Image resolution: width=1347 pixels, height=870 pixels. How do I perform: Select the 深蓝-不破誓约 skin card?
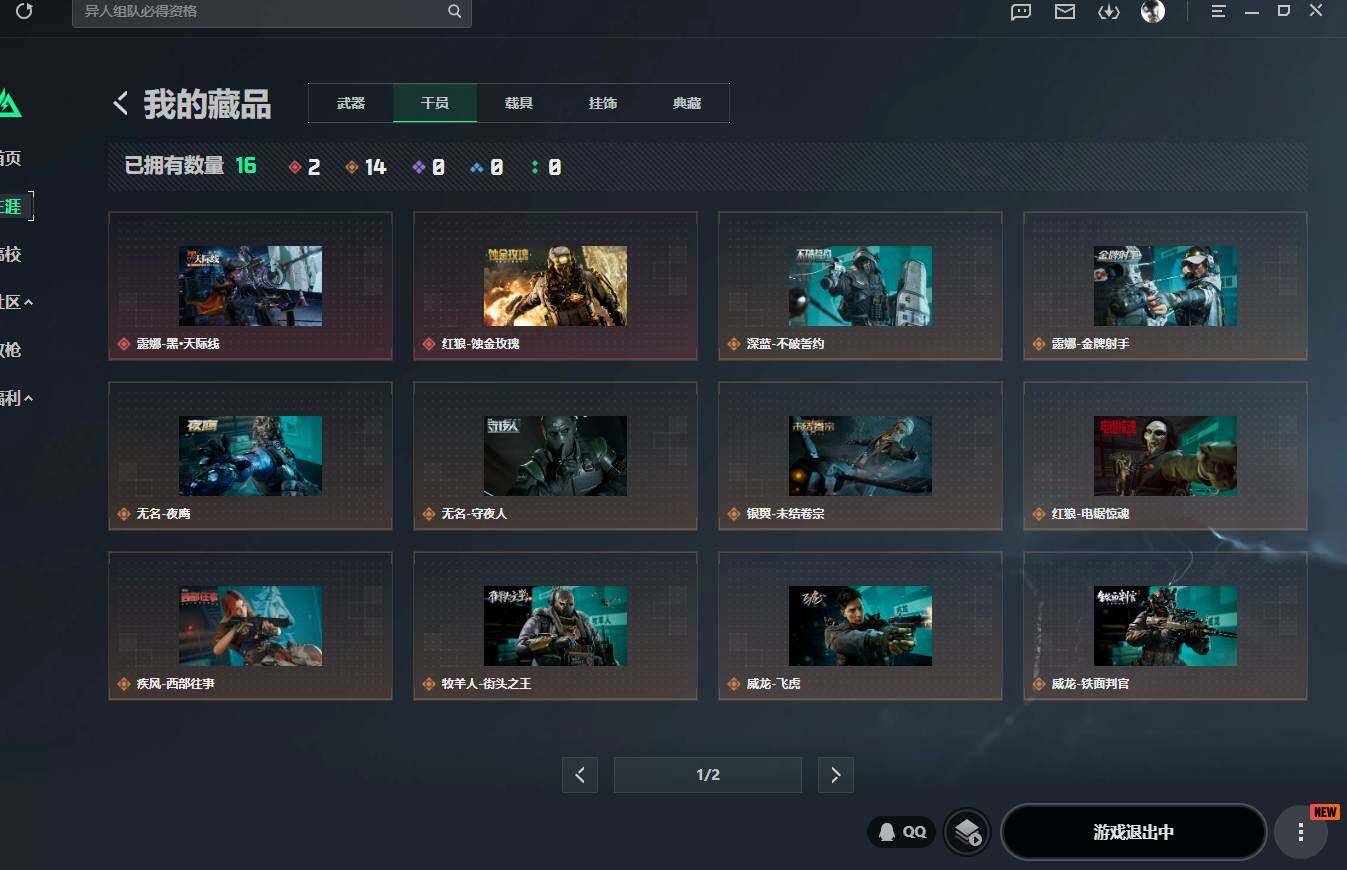coord(860,286)
